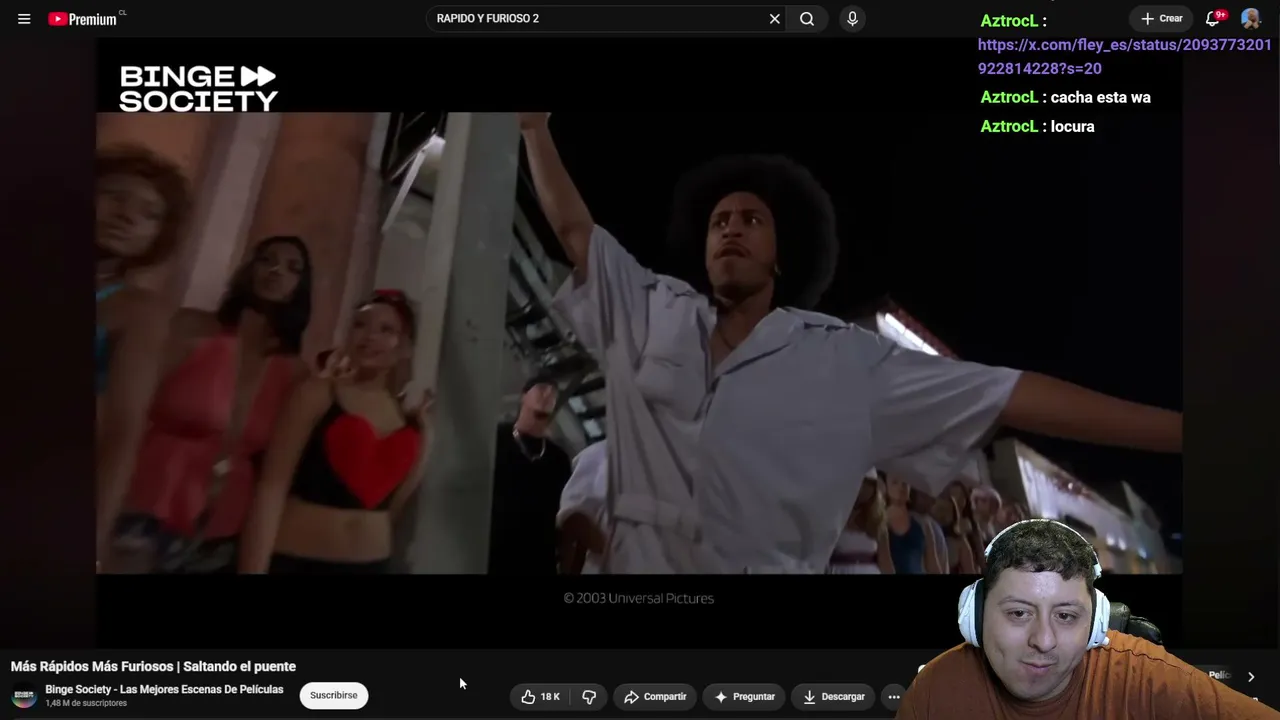Open the Crear menu
This screenshot has height=720, width=1280.
[x=1162, y=19]
